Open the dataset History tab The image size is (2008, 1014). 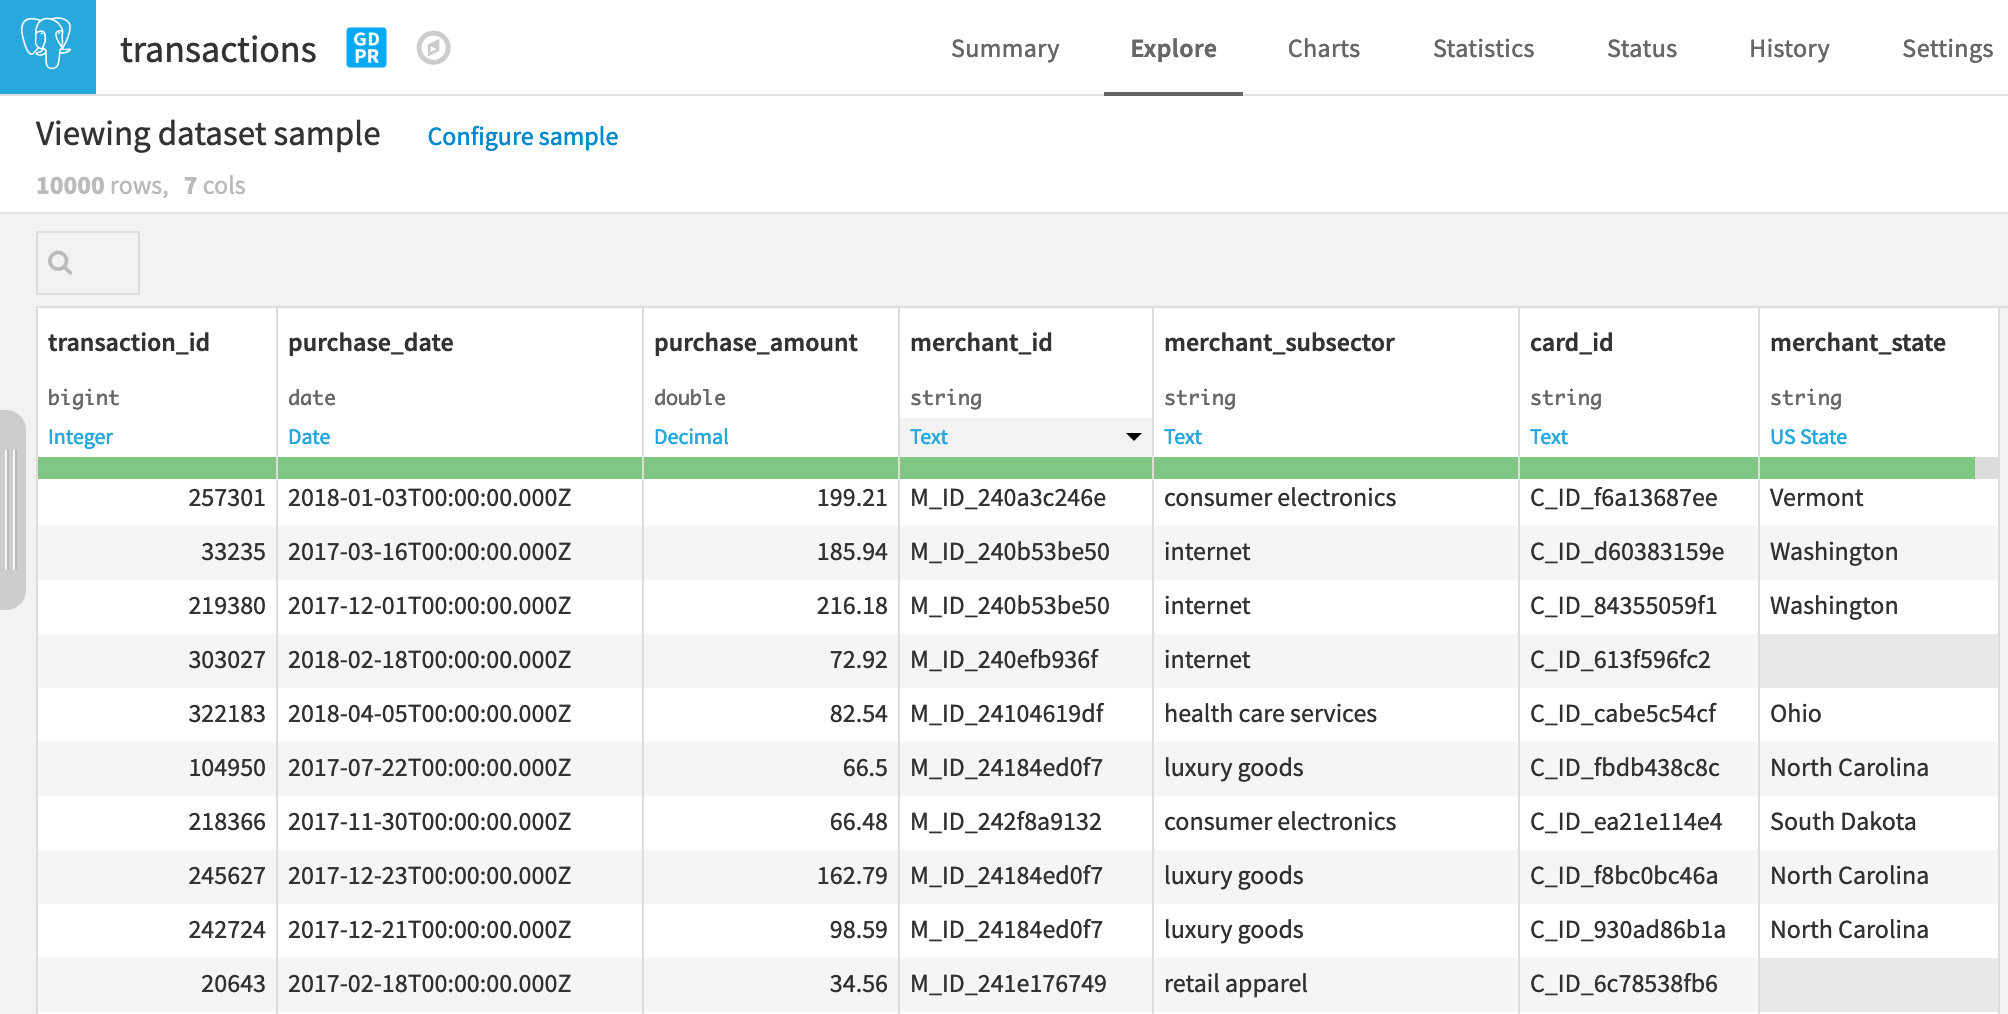[1788, 48]
